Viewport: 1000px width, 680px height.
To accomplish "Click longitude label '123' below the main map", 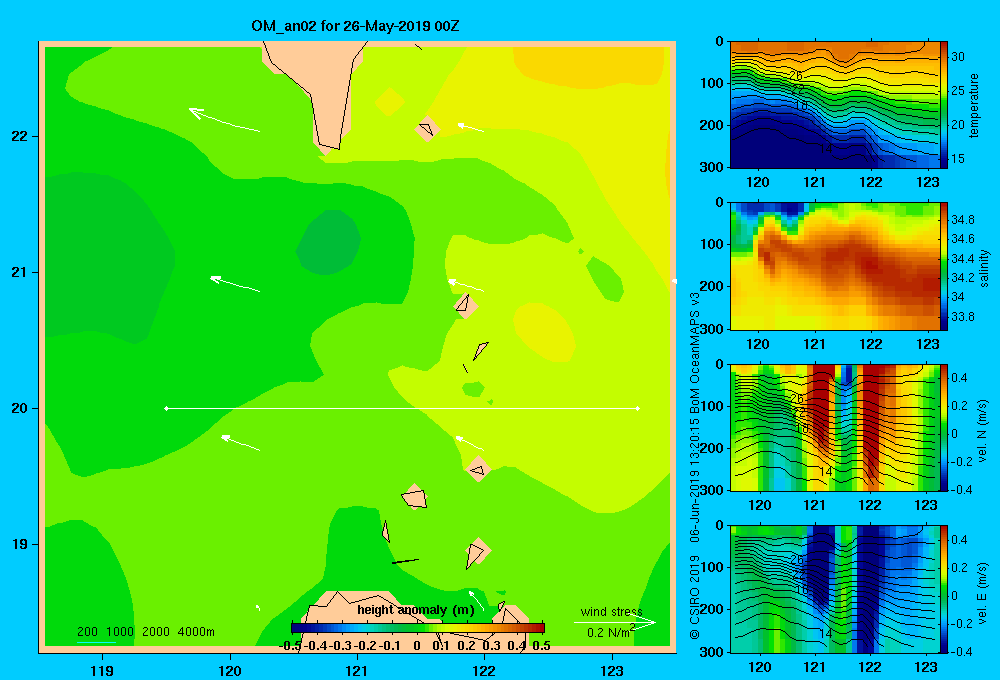I will coord(612,671).
